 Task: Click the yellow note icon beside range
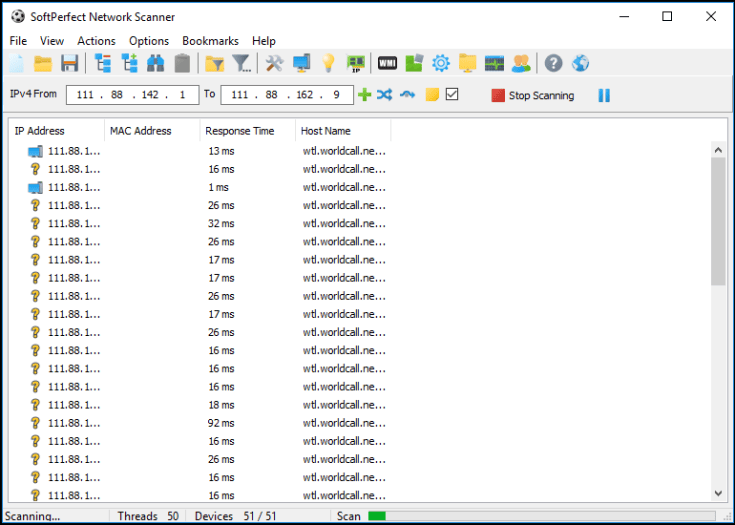432,95
